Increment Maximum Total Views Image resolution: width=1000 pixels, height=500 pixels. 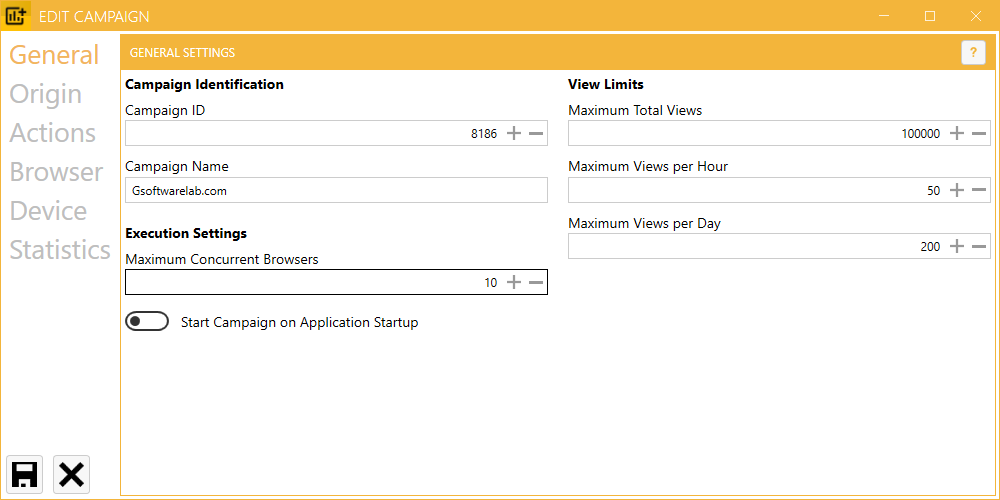[957, 133]
